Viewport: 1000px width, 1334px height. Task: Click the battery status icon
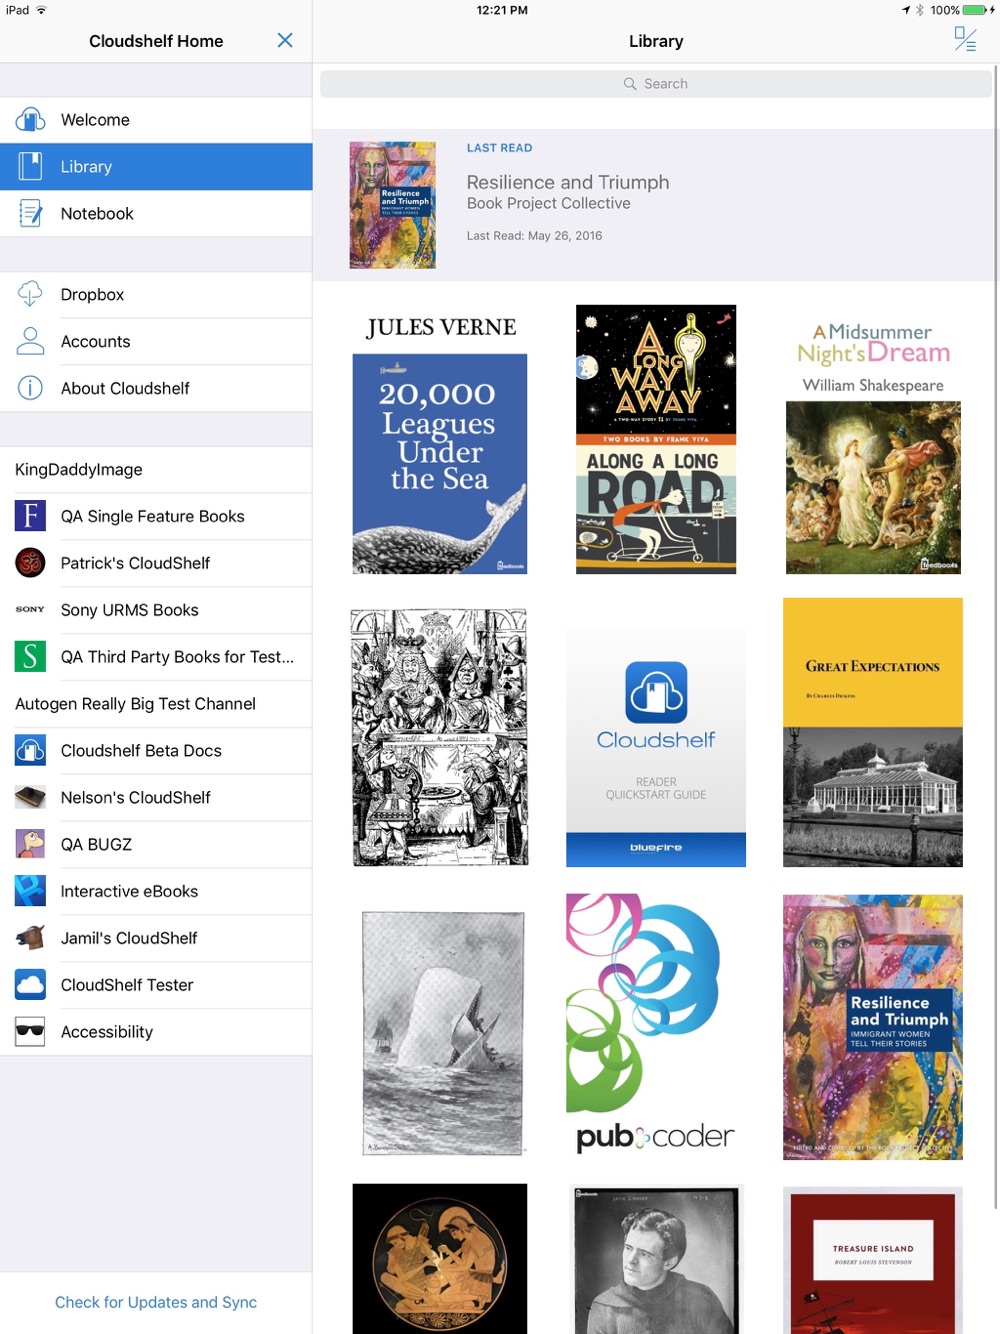point(975,10)
